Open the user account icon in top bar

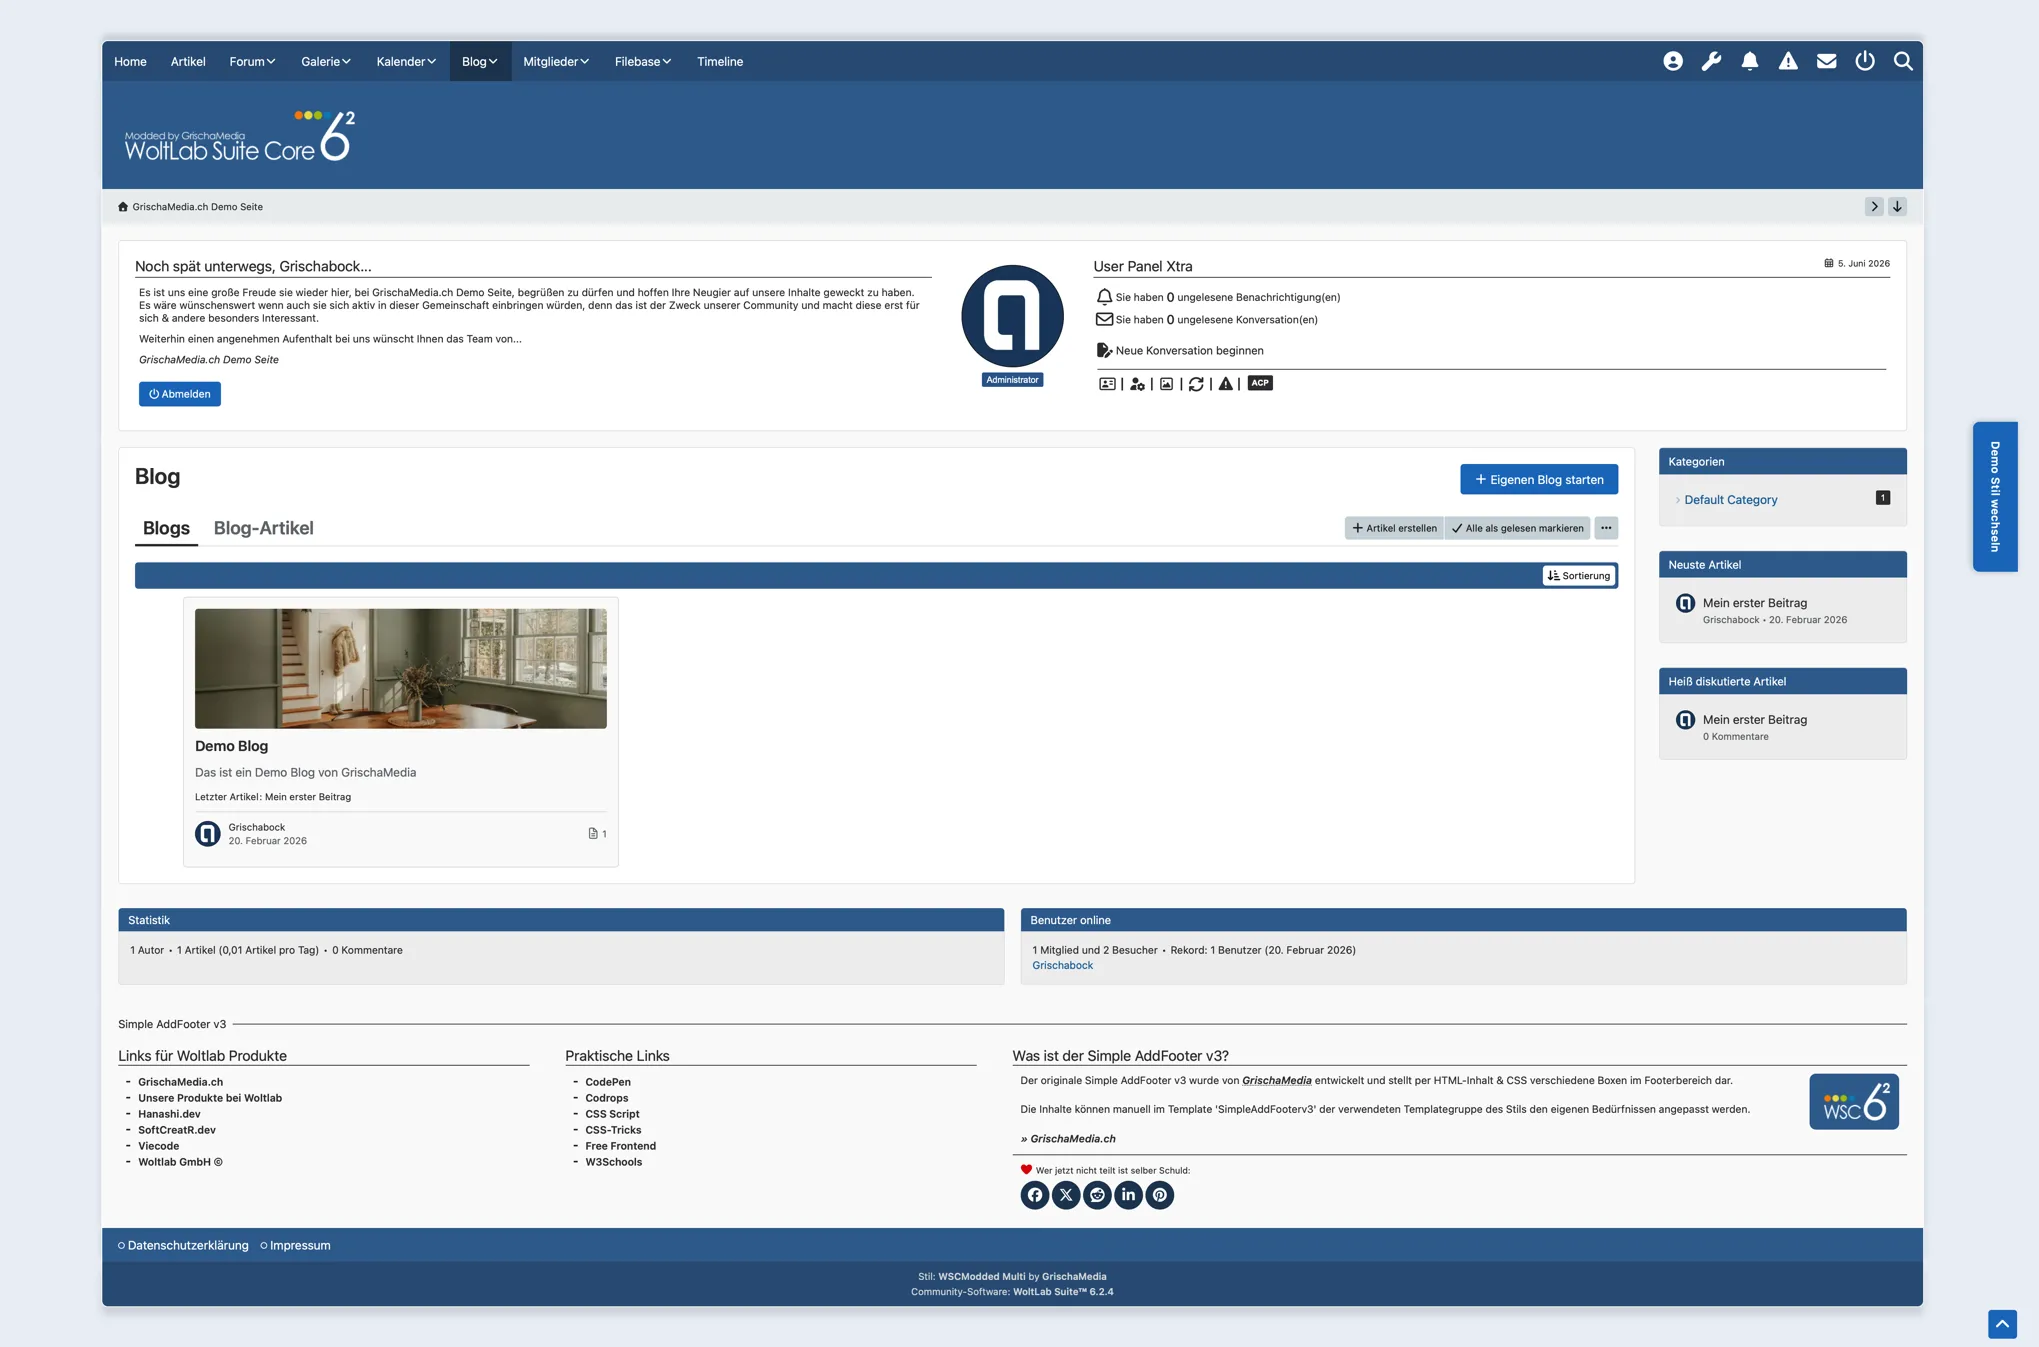coord(1672,61)
